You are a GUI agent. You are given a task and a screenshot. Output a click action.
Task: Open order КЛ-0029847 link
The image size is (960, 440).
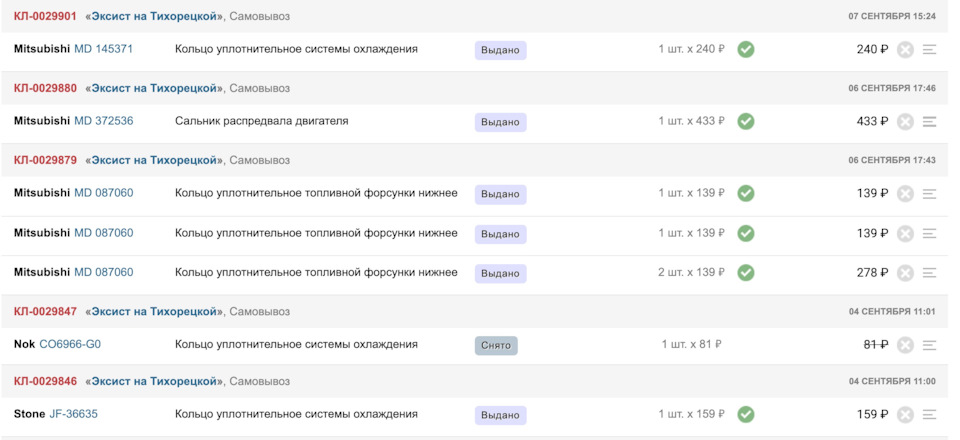(x=45, y=311)
